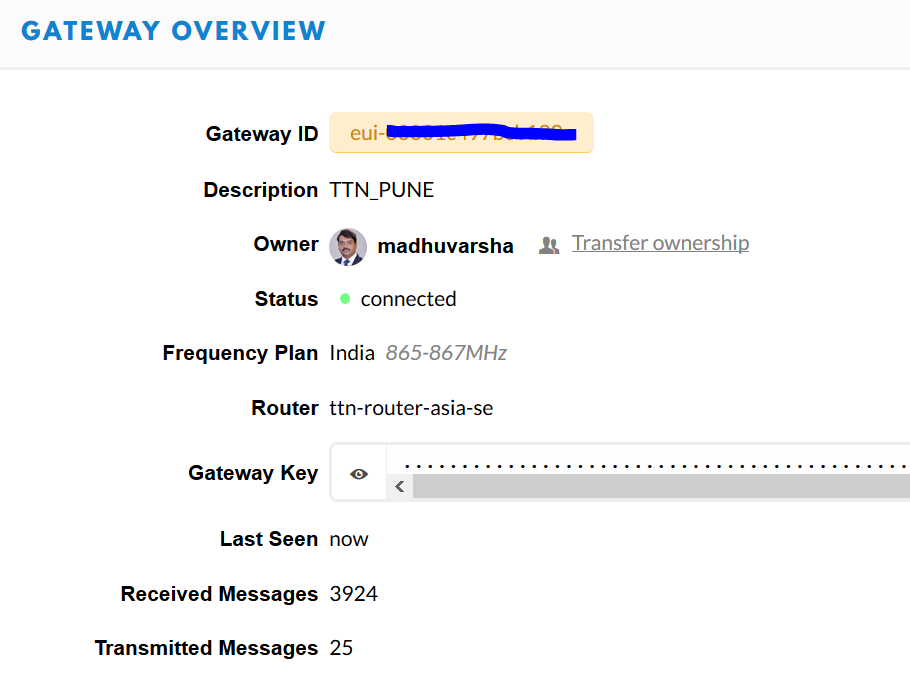Click the GATEWAY OVERVIEW page title

click(x=173, y=30)
